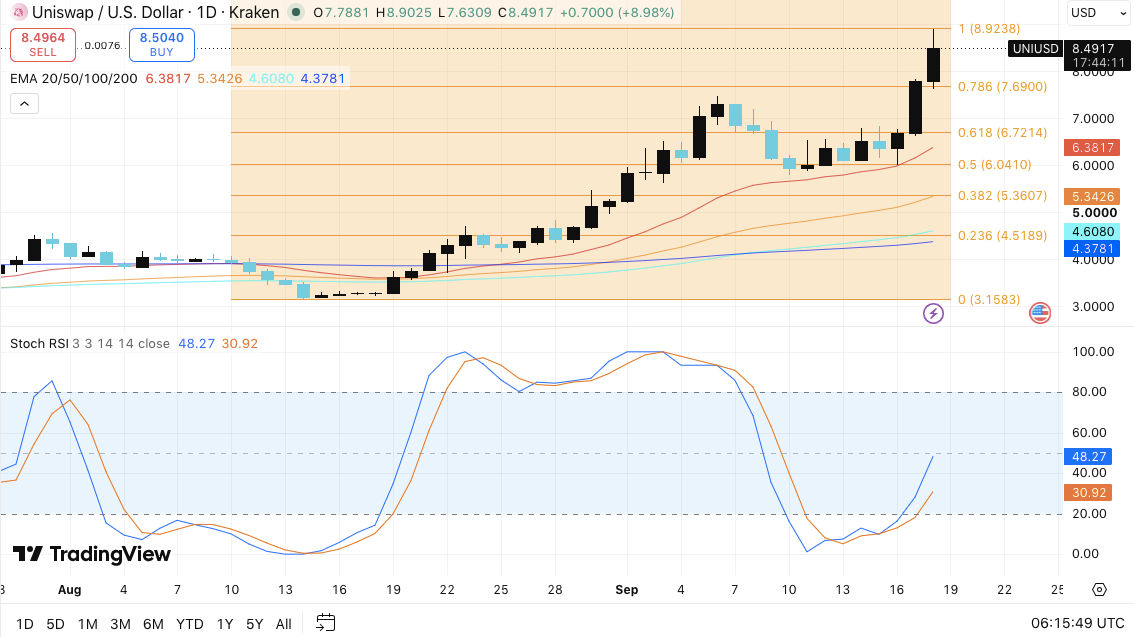1134x637 pixels.
Task: Select the 3M time range
Action: click(x=120, y=623)
